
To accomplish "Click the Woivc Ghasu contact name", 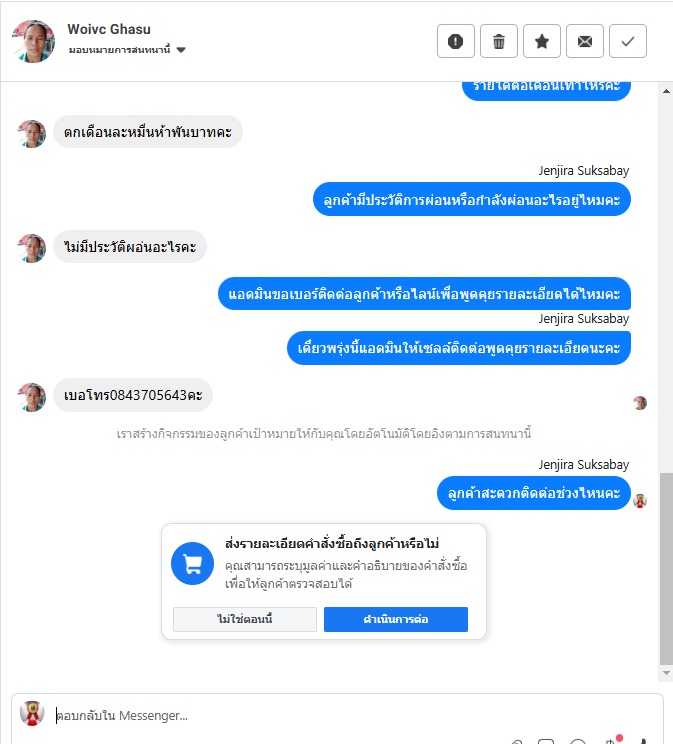I will (109, 29).
